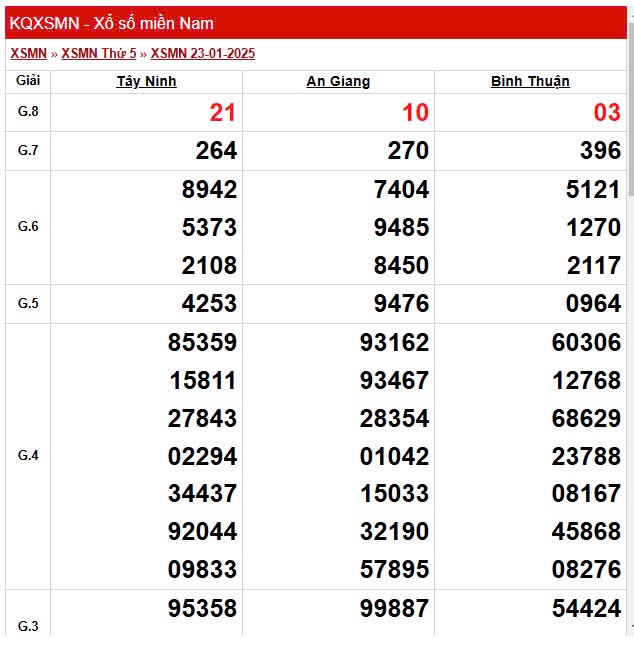Select the An Giang column header link

(338, 82)
